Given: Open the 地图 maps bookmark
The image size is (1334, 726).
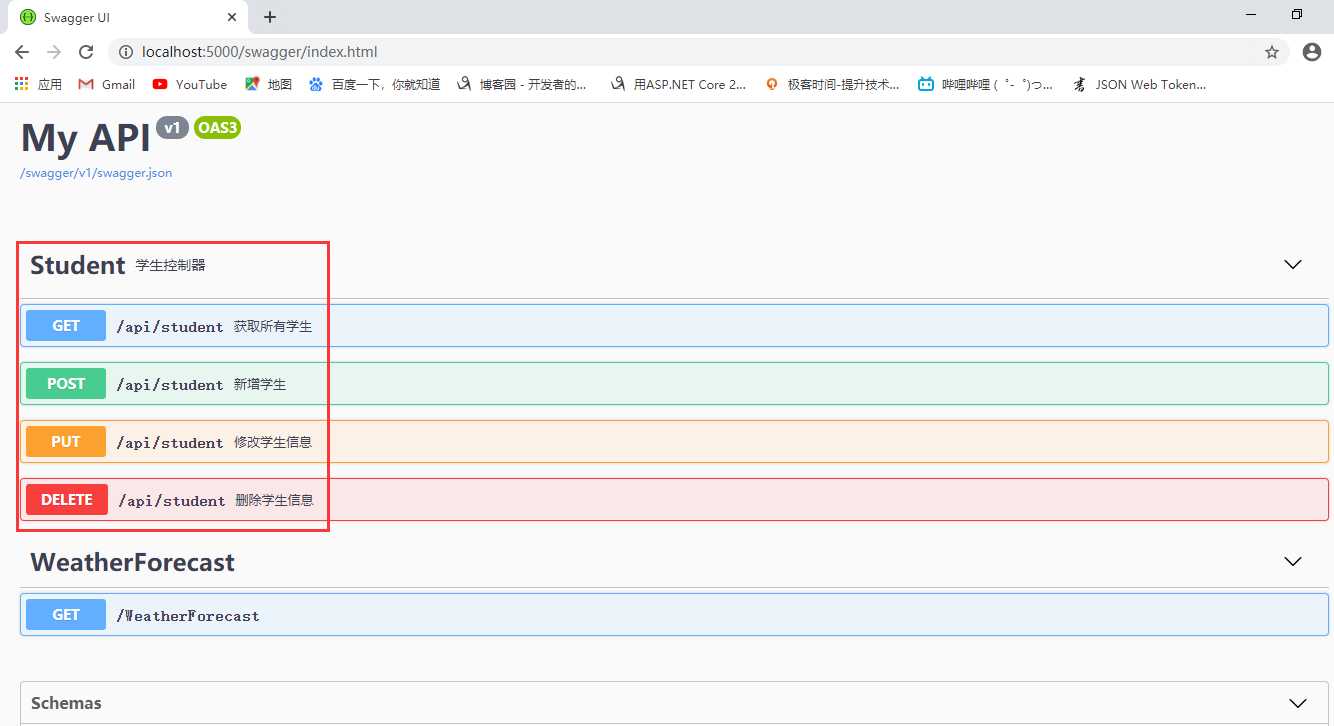Looking at the screenshot, I should click(268, 85).
